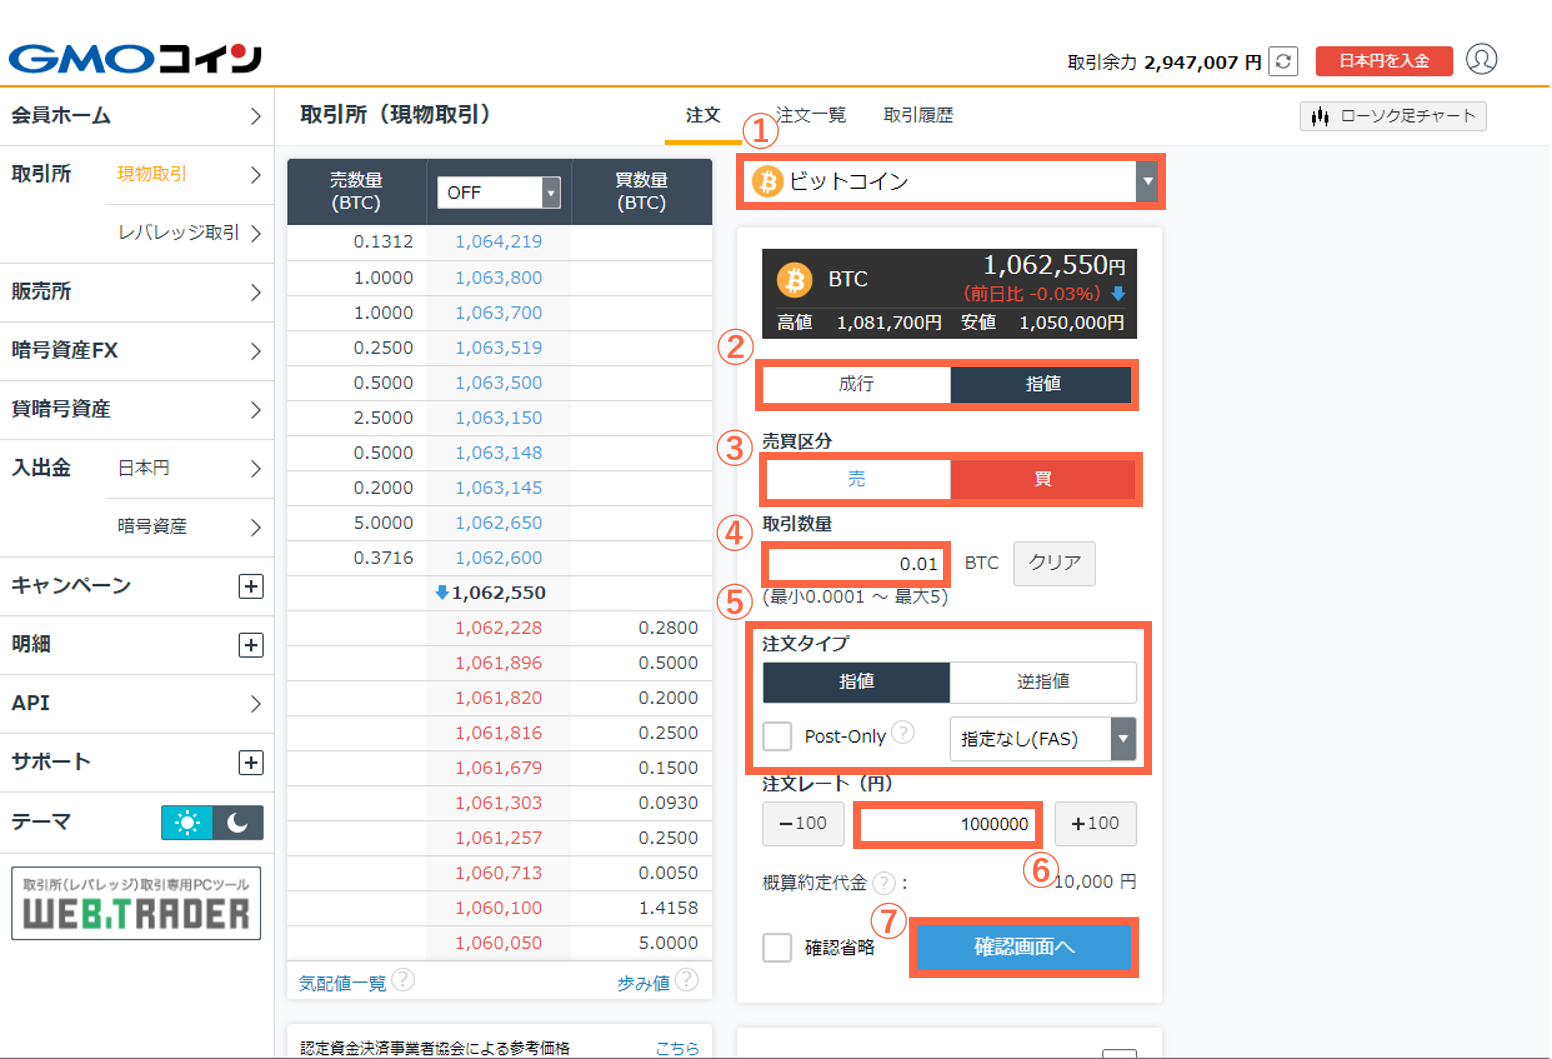
Task: Click help icon beside 概算約定代金
Action: click(883, 882)
